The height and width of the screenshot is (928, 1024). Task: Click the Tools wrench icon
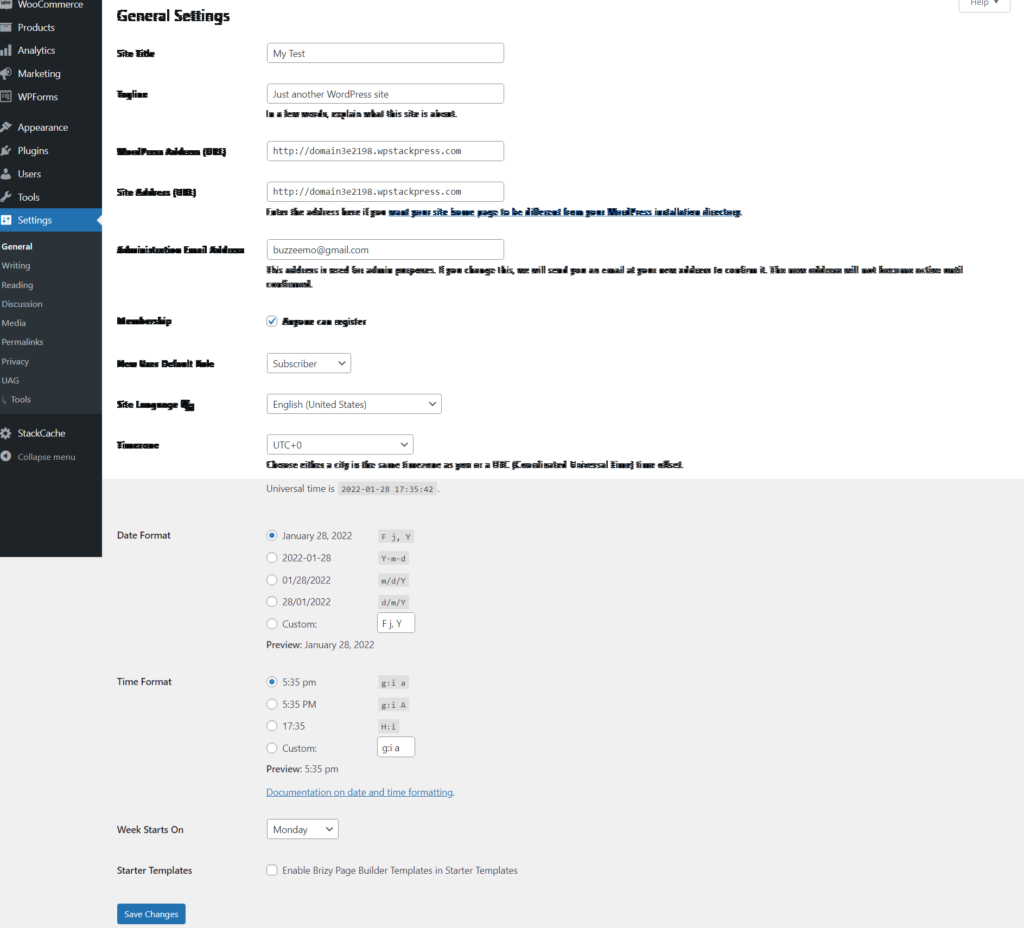[6, 197]
